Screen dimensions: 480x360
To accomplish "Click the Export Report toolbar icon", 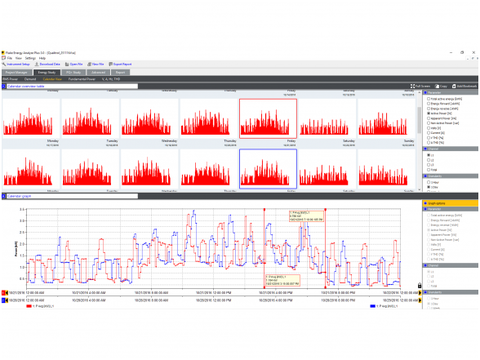I will pos(111,64).
